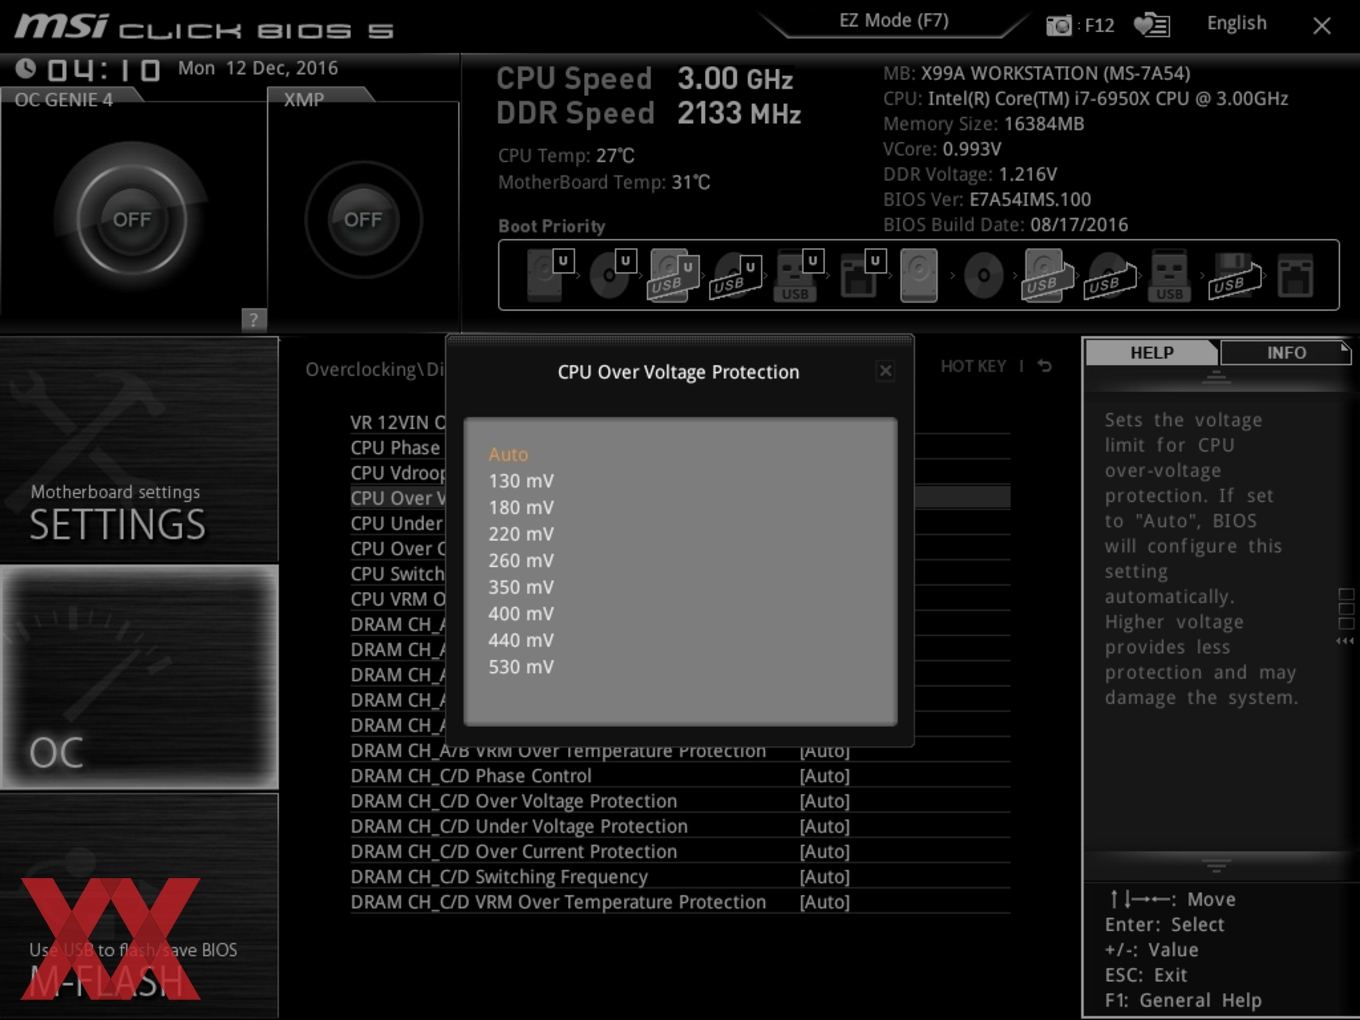Screen dimensions: 1360x1020
Task: Toggle the XMP OFF knob
Action: tap(363, 219)
